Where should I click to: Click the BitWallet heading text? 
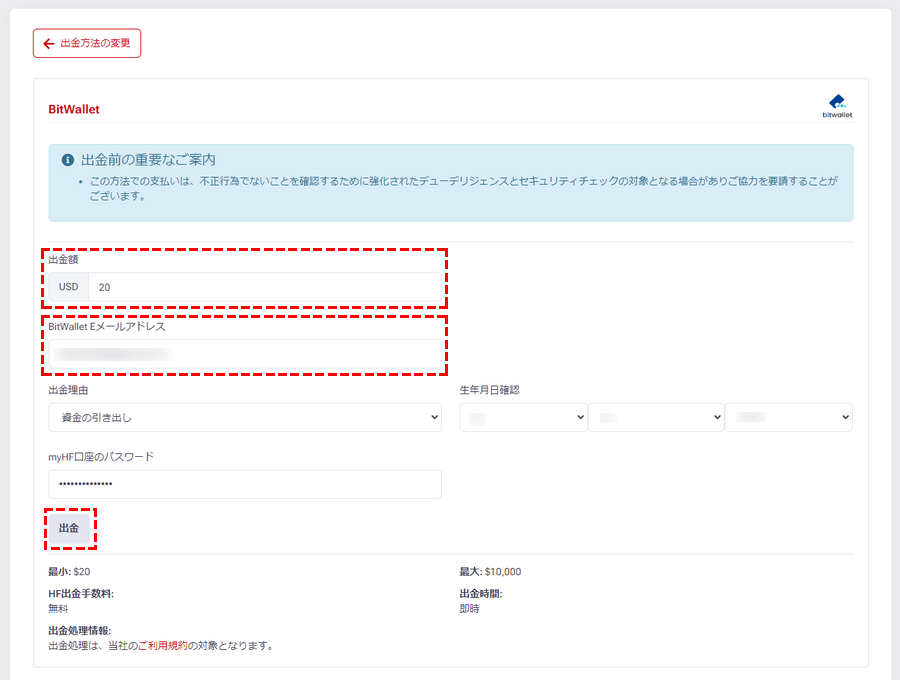73,109
